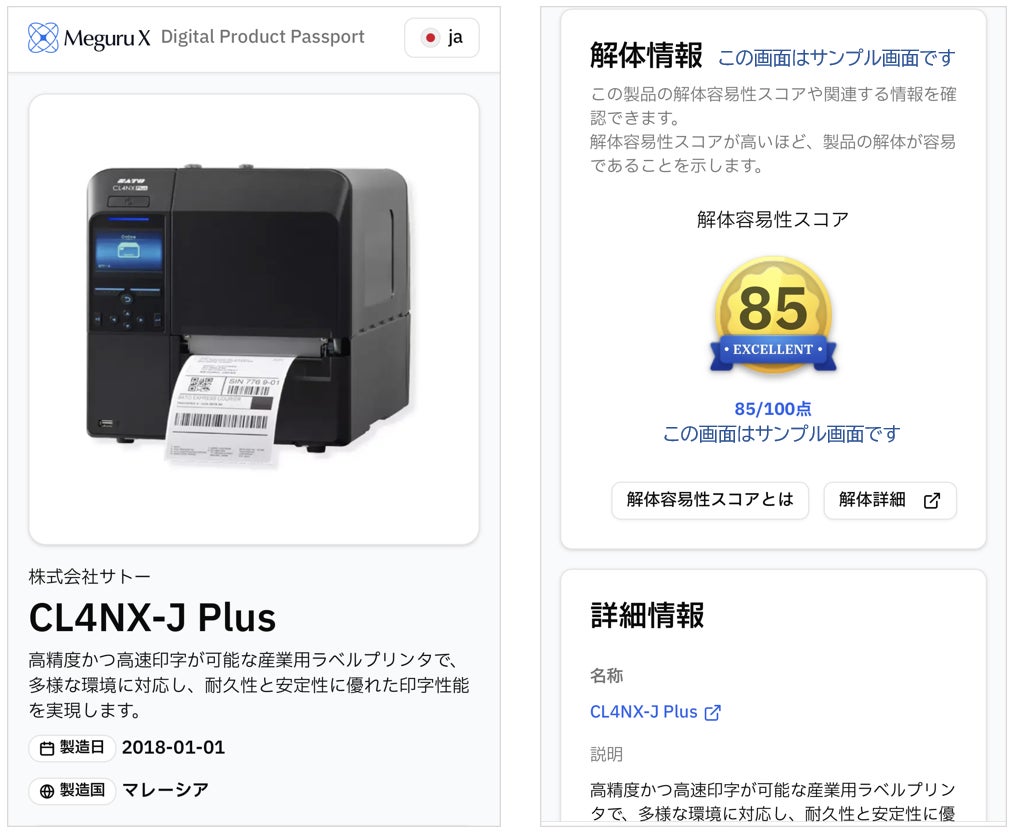The width and height of the screenshot is (1014, 838).
Task: Click external link icon on 解体詳細
Action: [x=932, y=500]
